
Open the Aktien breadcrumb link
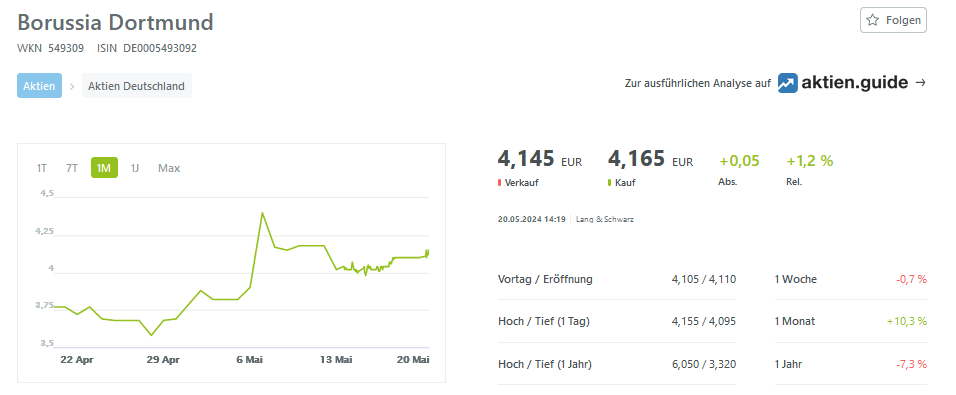coord(39,86)
